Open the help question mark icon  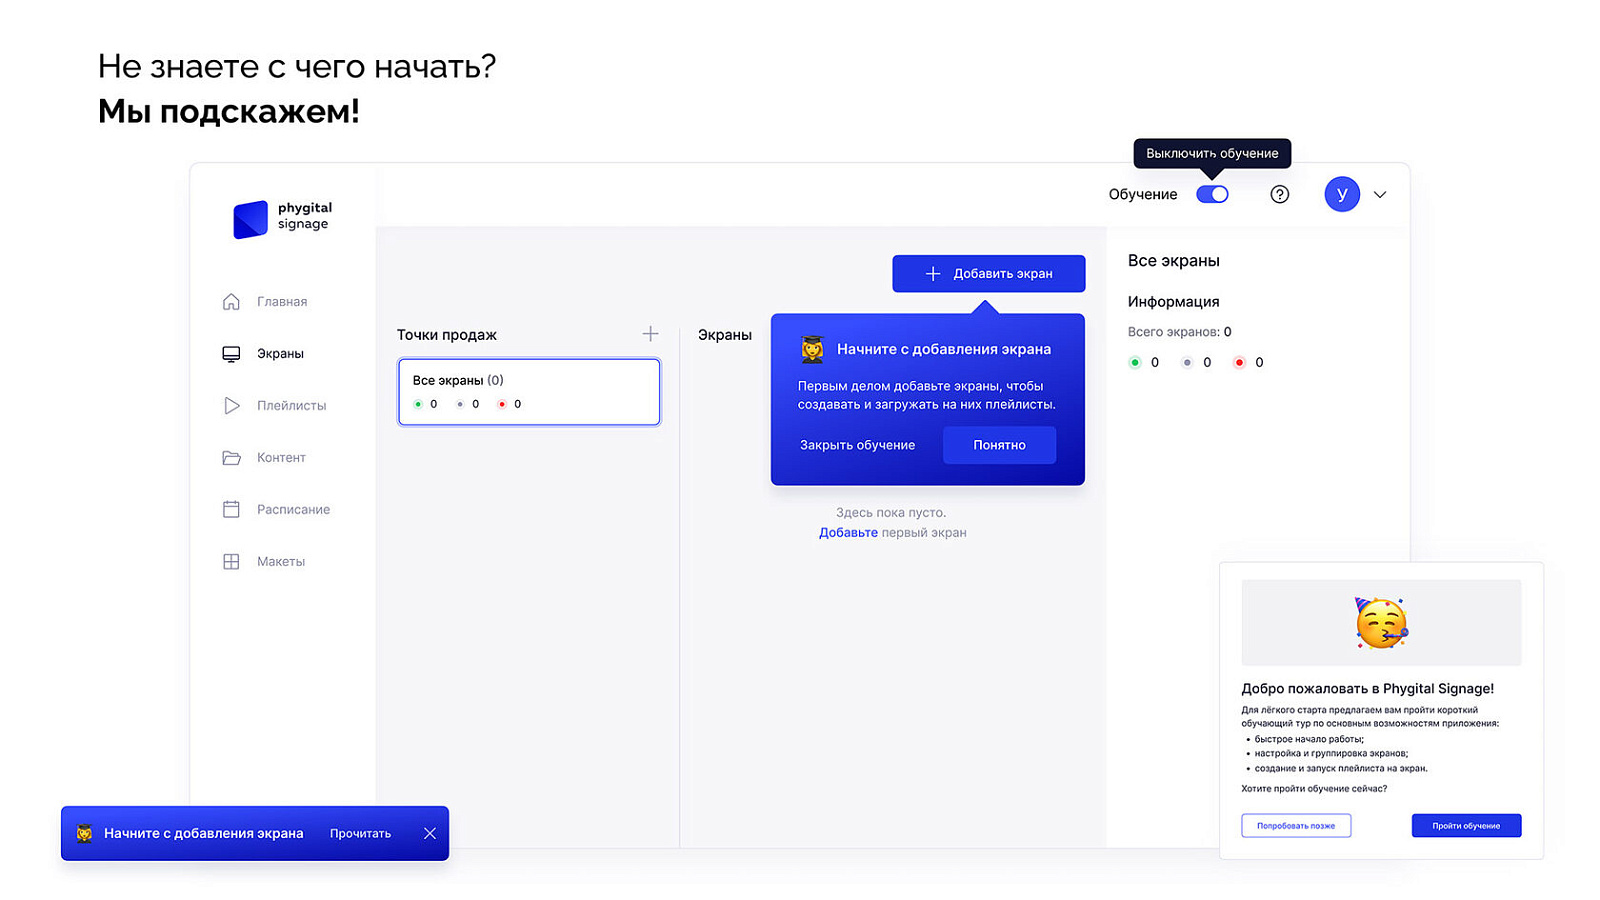point(1279,194)
